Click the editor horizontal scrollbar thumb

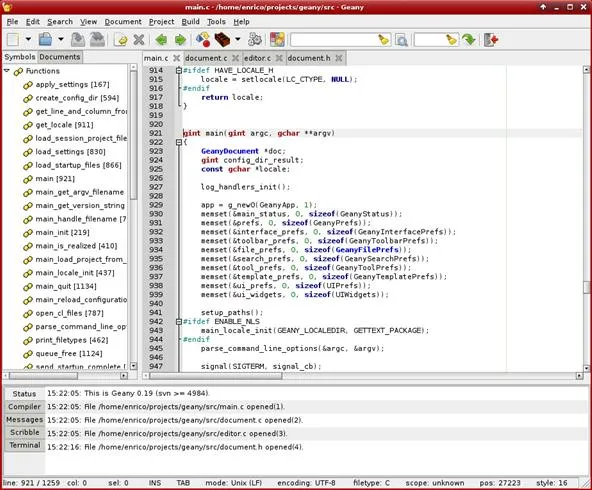(x=216, y=376)
